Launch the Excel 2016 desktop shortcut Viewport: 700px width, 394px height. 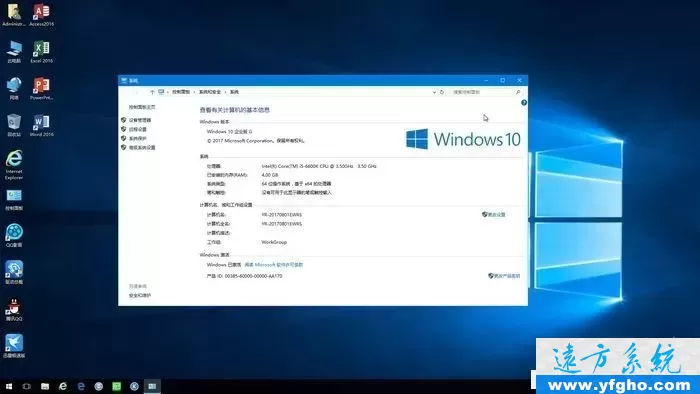pyautogui.click(x=42, y=51)
